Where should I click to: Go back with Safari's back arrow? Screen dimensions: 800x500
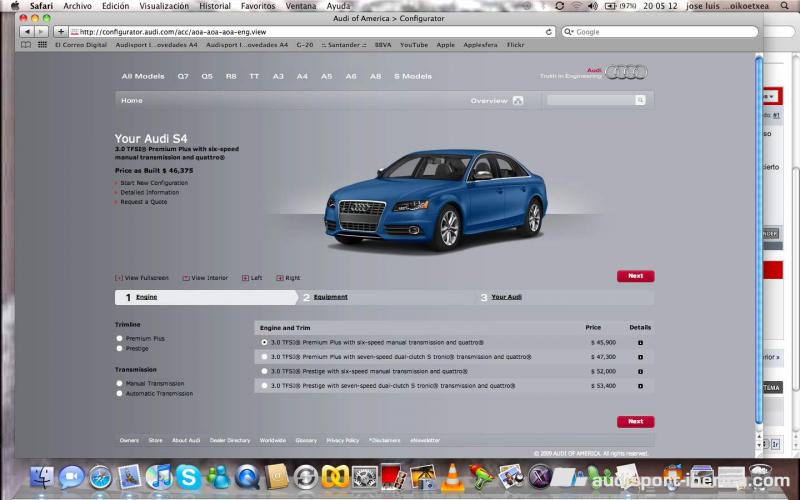point(27,32)
